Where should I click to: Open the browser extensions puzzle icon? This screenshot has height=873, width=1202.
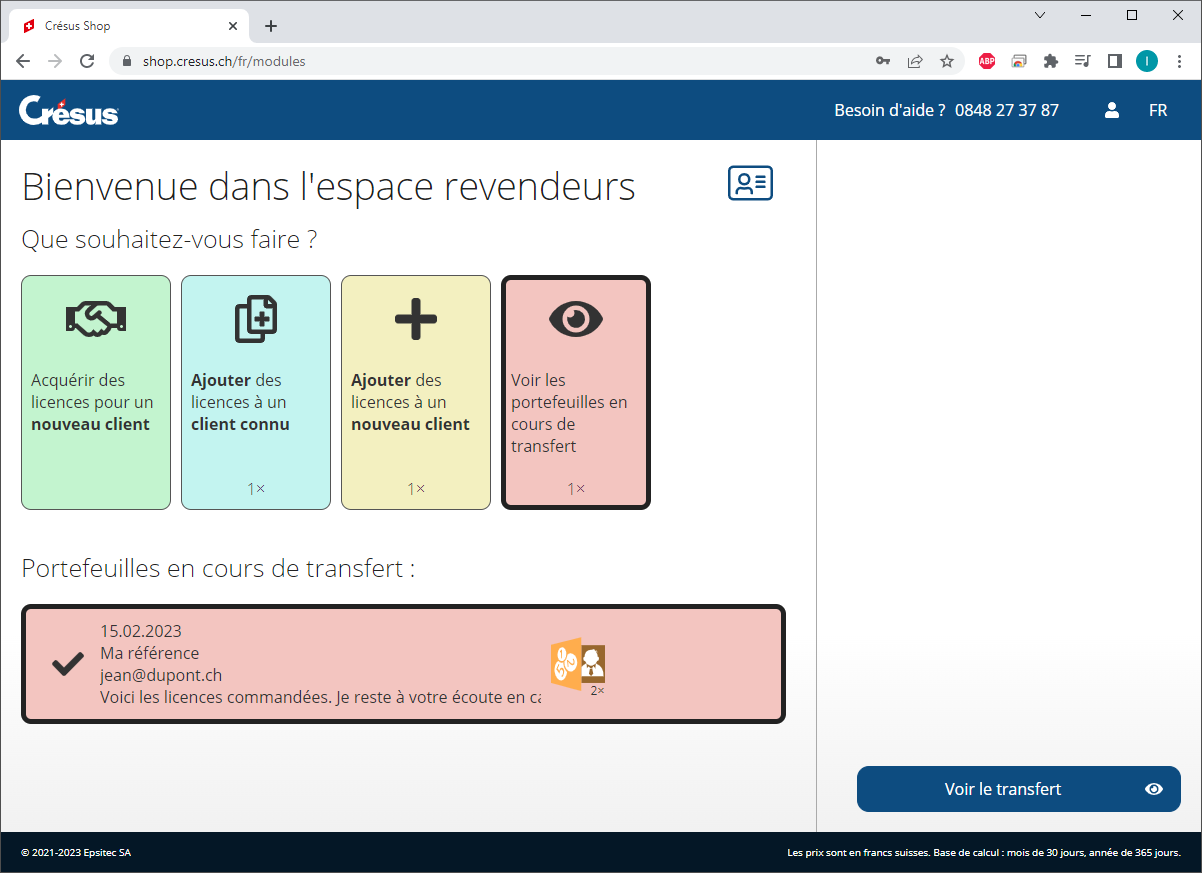click(x=1050, y=61)
